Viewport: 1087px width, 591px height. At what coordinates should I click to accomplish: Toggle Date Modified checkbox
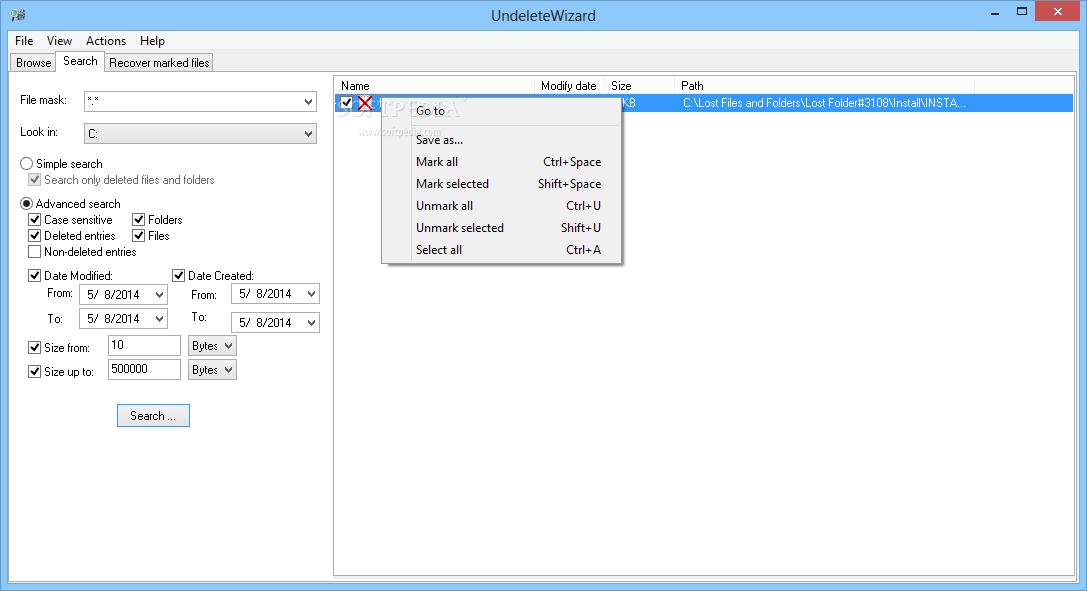(35, 276)
